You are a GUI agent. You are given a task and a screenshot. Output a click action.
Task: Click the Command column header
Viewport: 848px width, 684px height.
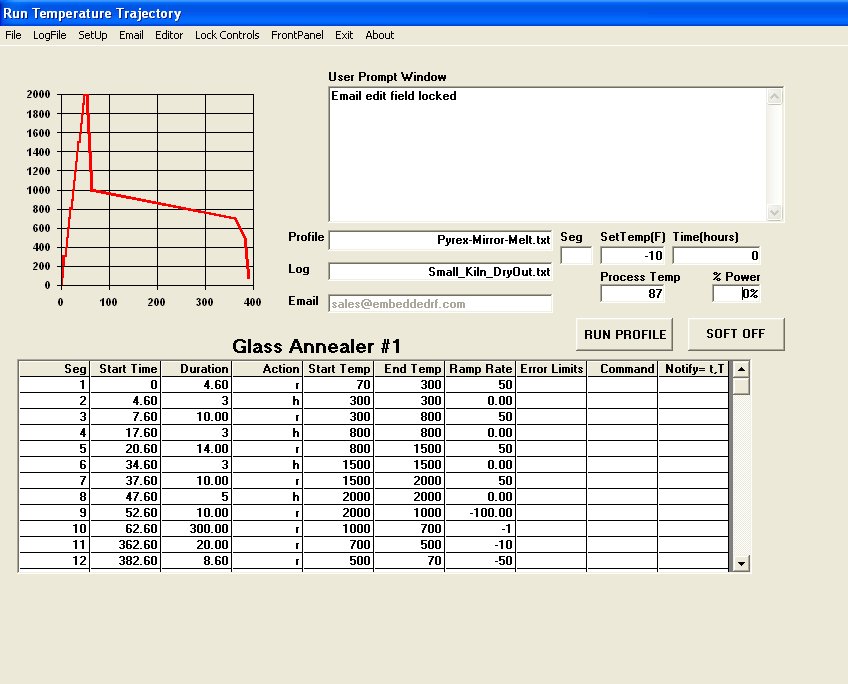622,369
